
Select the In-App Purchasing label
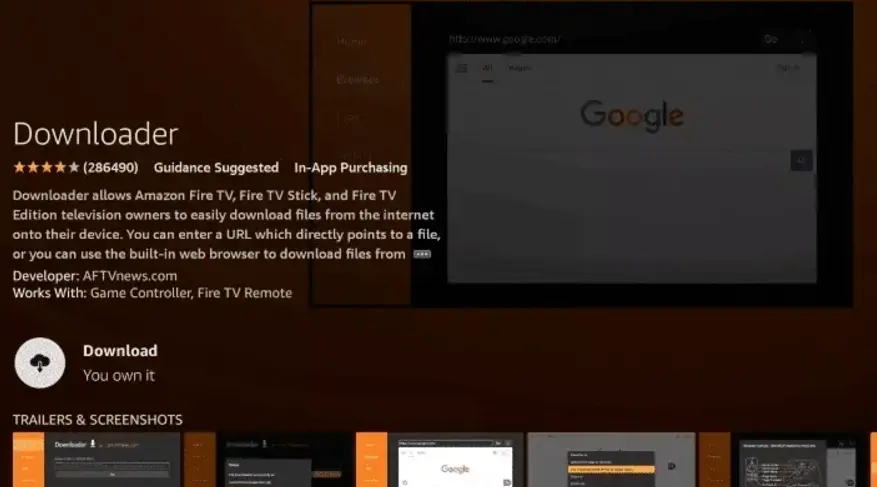click(350, 167)
